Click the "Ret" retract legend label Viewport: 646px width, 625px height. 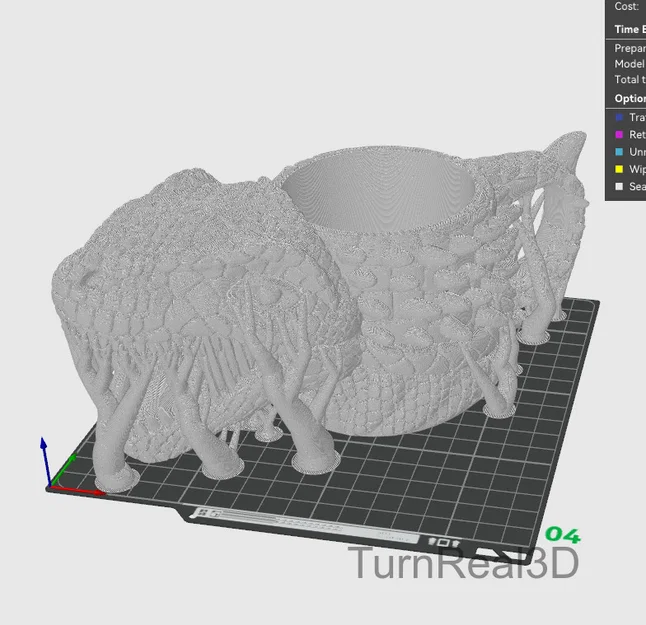(x=637, y=135)
